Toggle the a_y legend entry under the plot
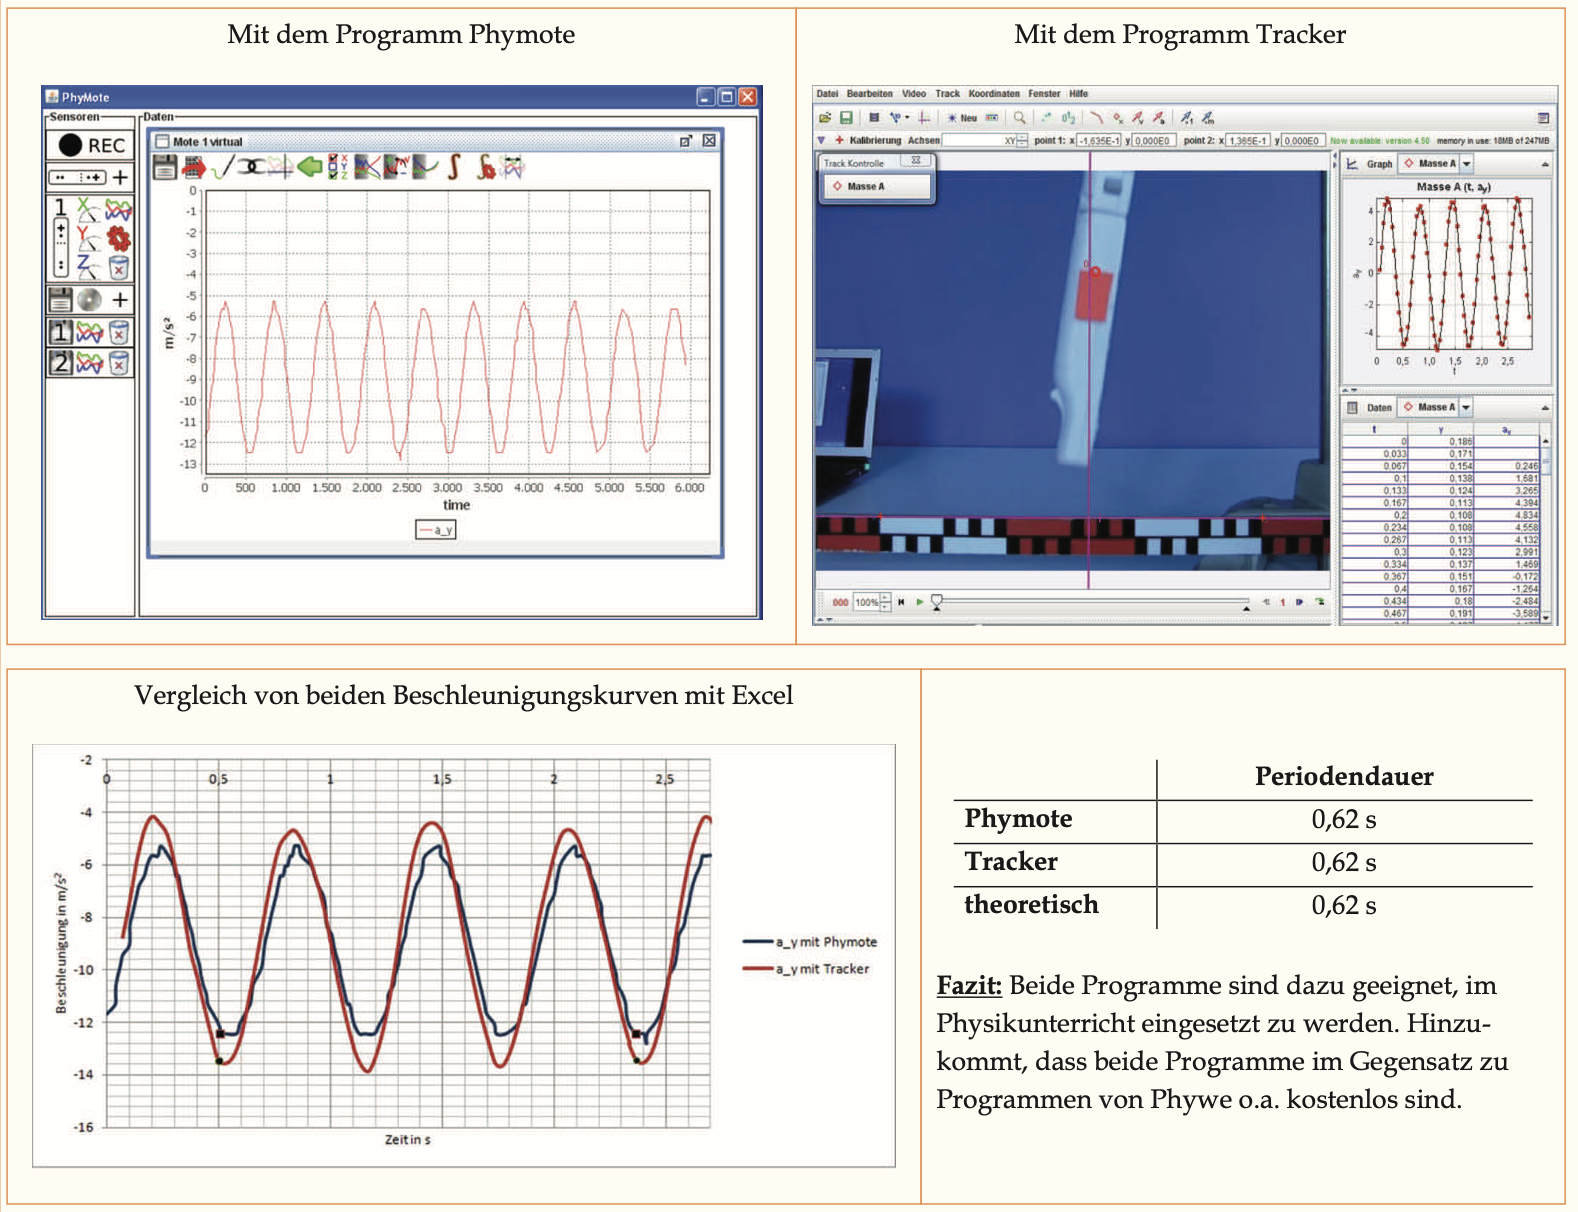 436,530
